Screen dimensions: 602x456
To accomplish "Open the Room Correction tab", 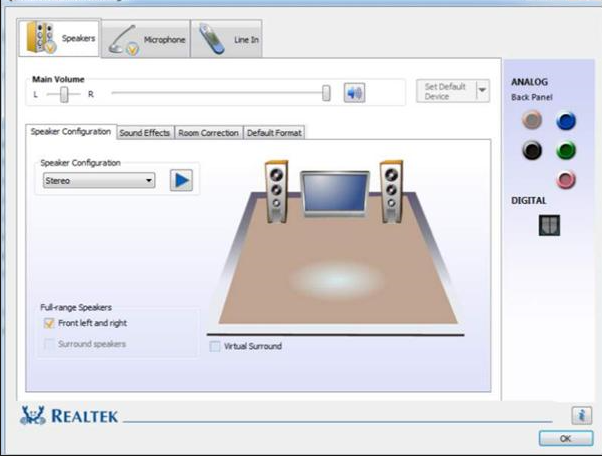I will (208, 133).
